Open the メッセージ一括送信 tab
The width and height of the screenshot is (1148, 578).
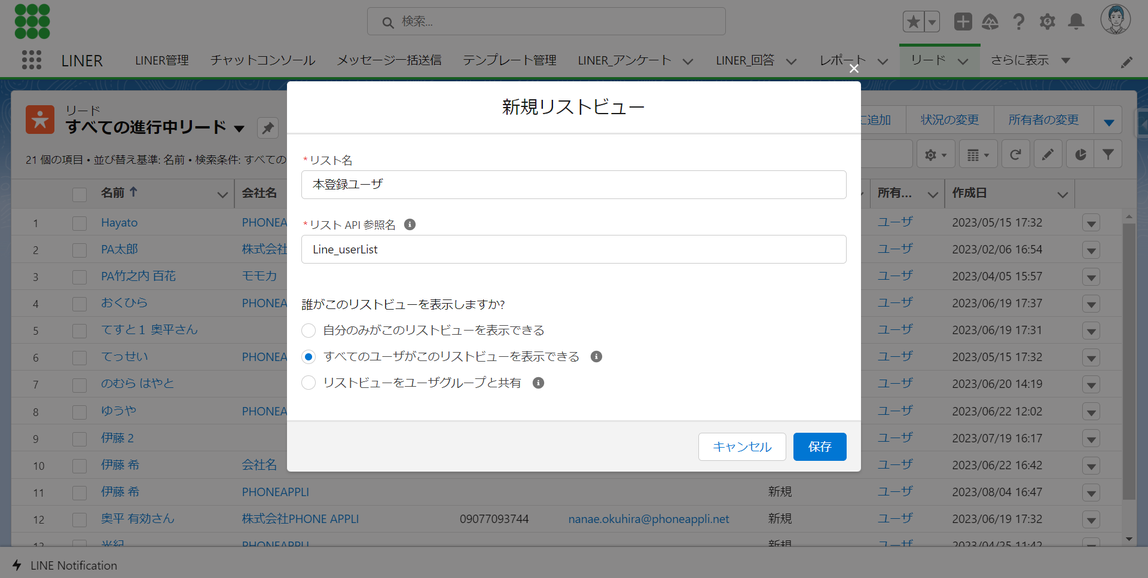[x=389, y=60]
